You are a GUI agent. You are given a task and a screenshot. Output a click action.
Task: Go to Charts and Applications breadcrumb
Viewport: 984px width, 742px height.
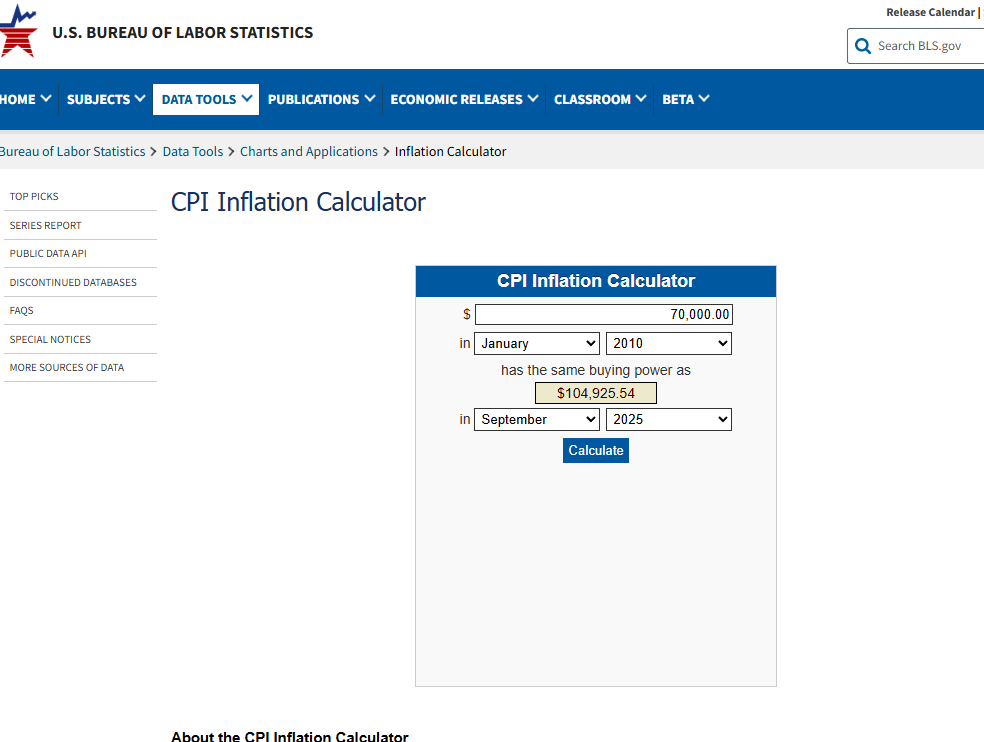(309, 151)
